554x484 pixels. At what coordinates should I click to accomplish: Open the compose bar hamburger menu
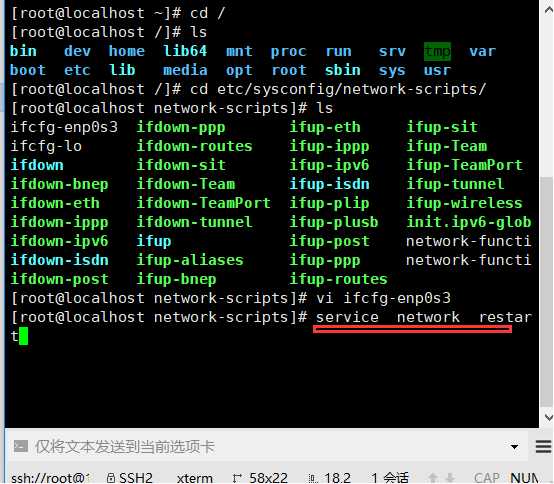click(x=543, y=447)
